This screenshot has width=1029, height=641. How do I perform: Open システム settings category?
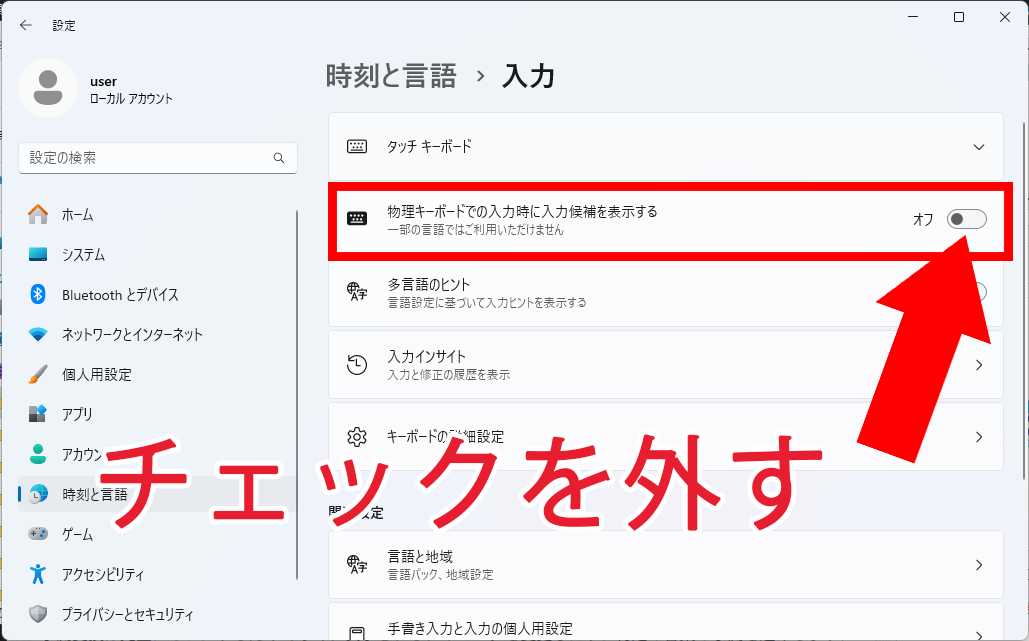tap(83, 254)
